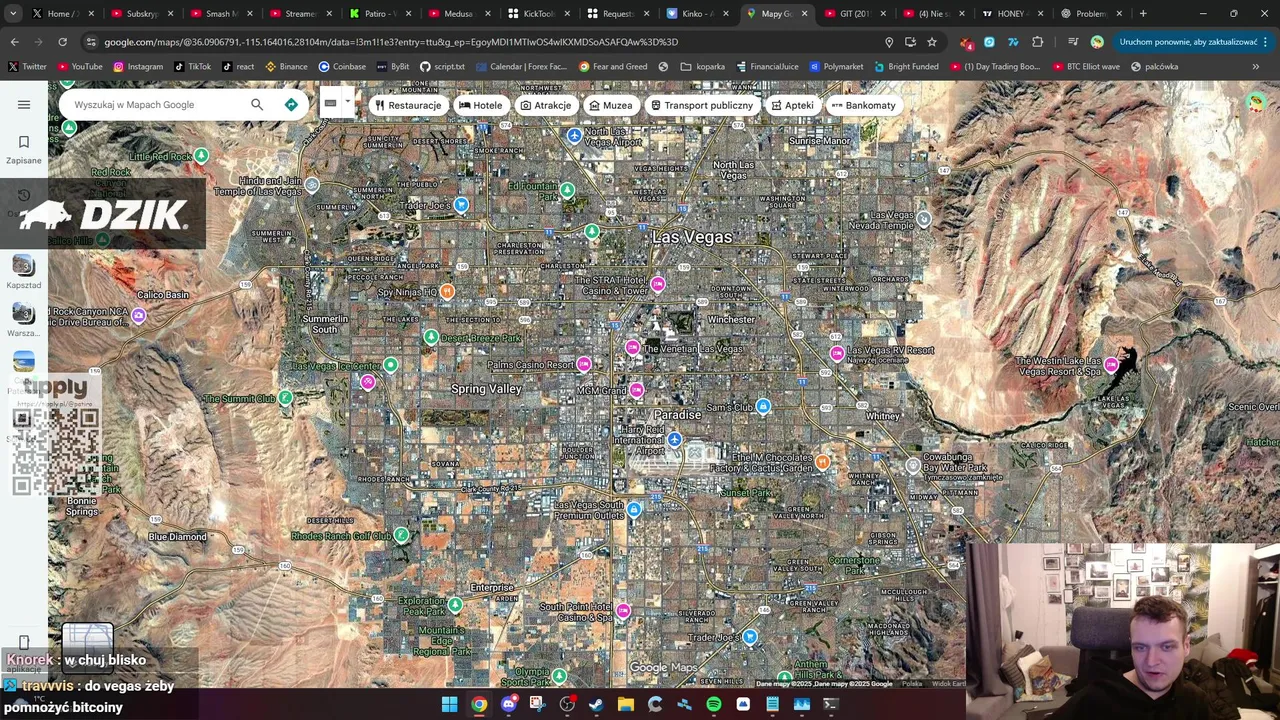This screenshot has width=1280, height=720.
Task: Click Uruchom ponownie, aby zaktualizować button
Action: (1188, 42)
